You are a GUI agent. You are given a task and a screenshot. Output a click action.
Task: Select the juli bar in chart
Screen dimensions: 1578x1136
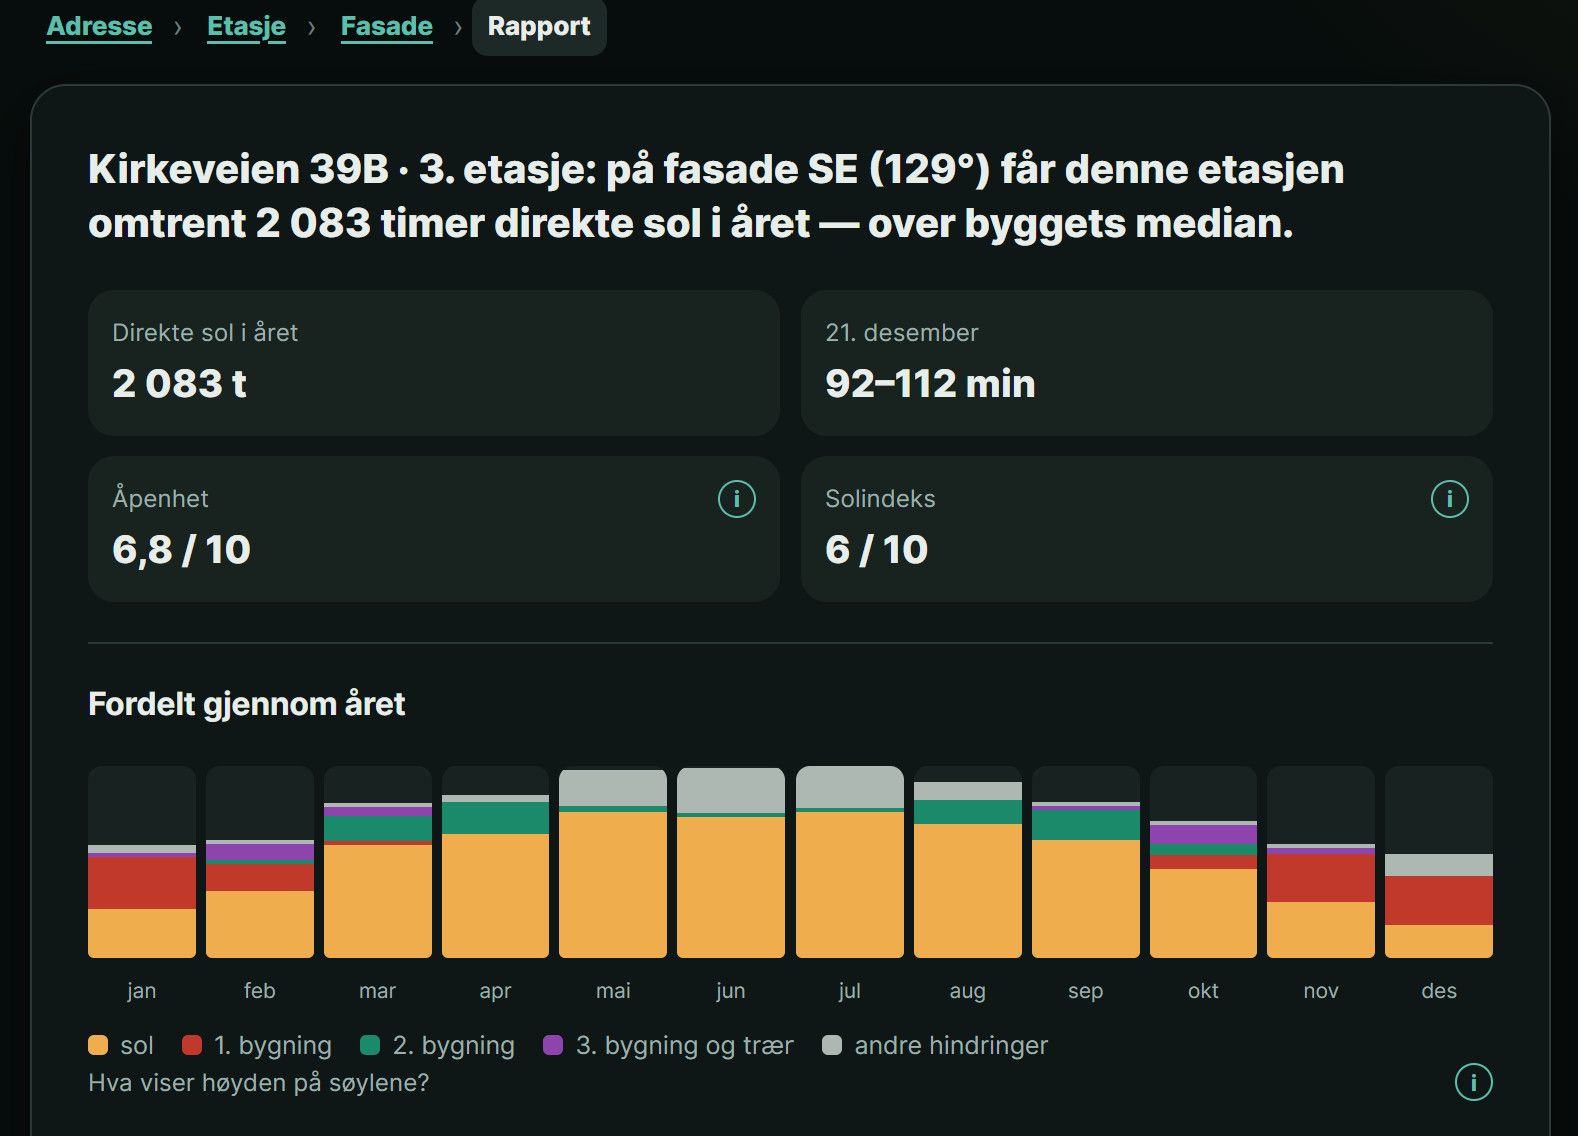pos(850,862)
